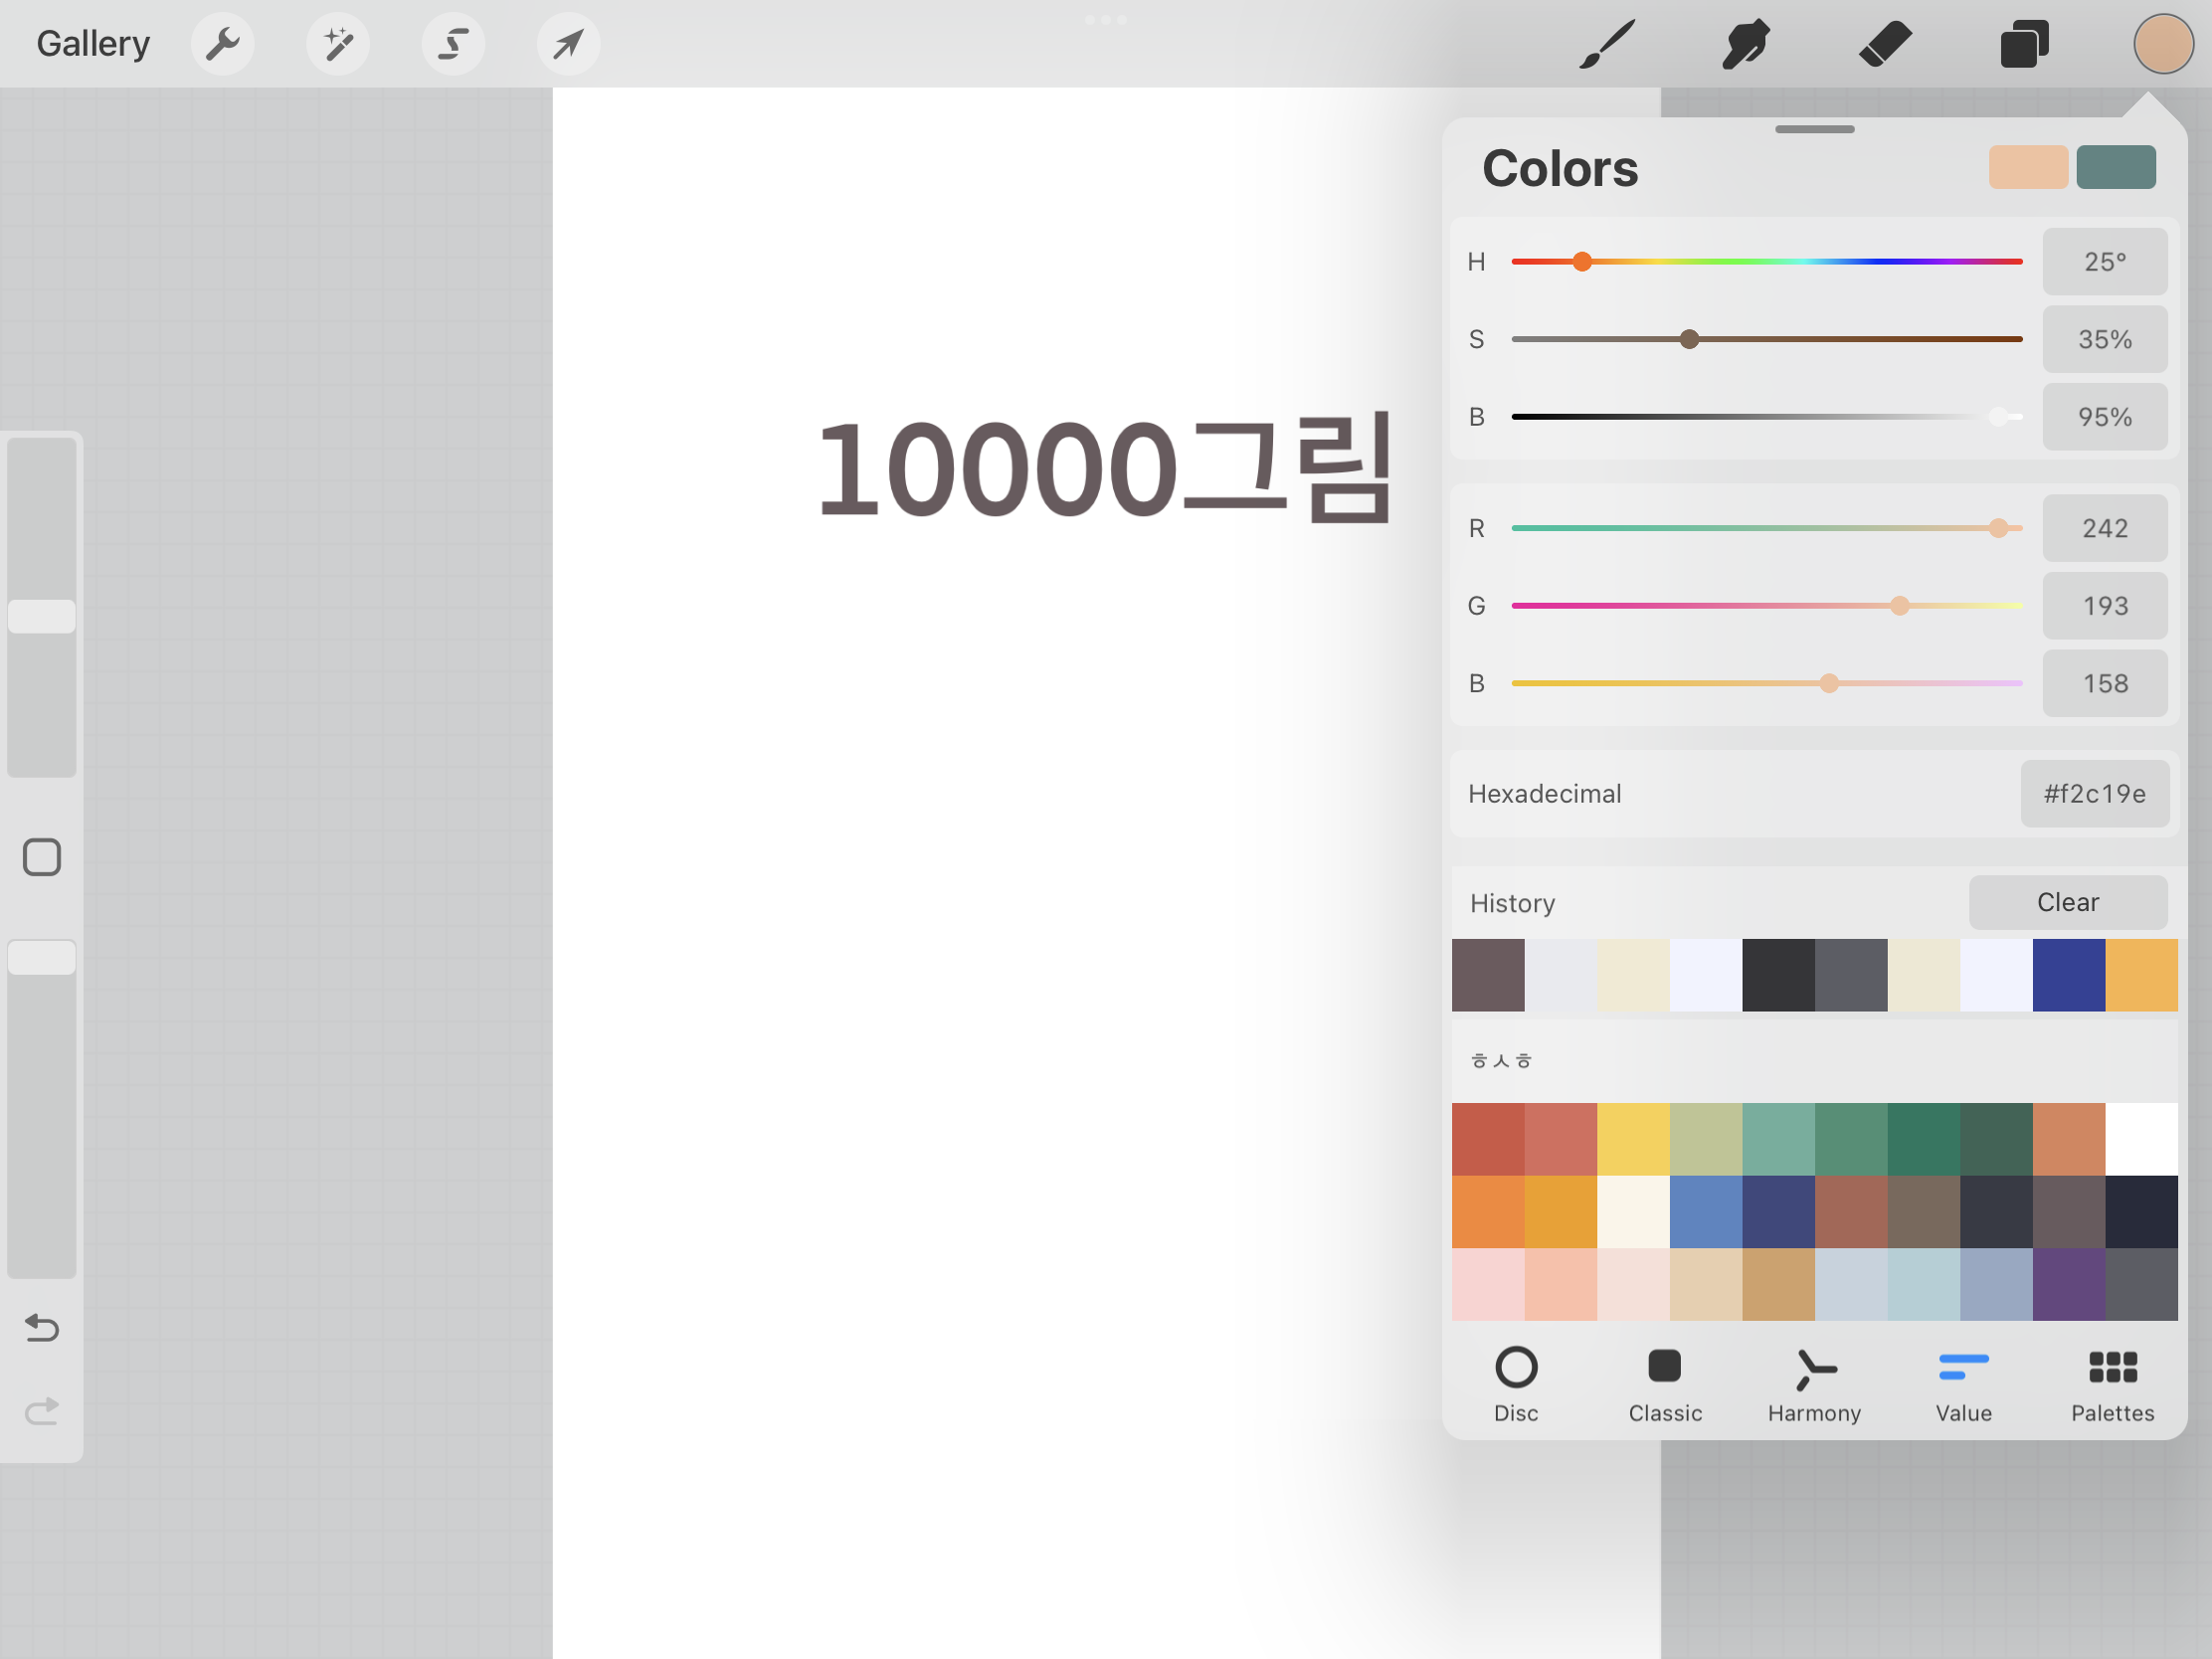
Task: Click the brush opacity sidebar slider
Action: (x=42, y=1108)
